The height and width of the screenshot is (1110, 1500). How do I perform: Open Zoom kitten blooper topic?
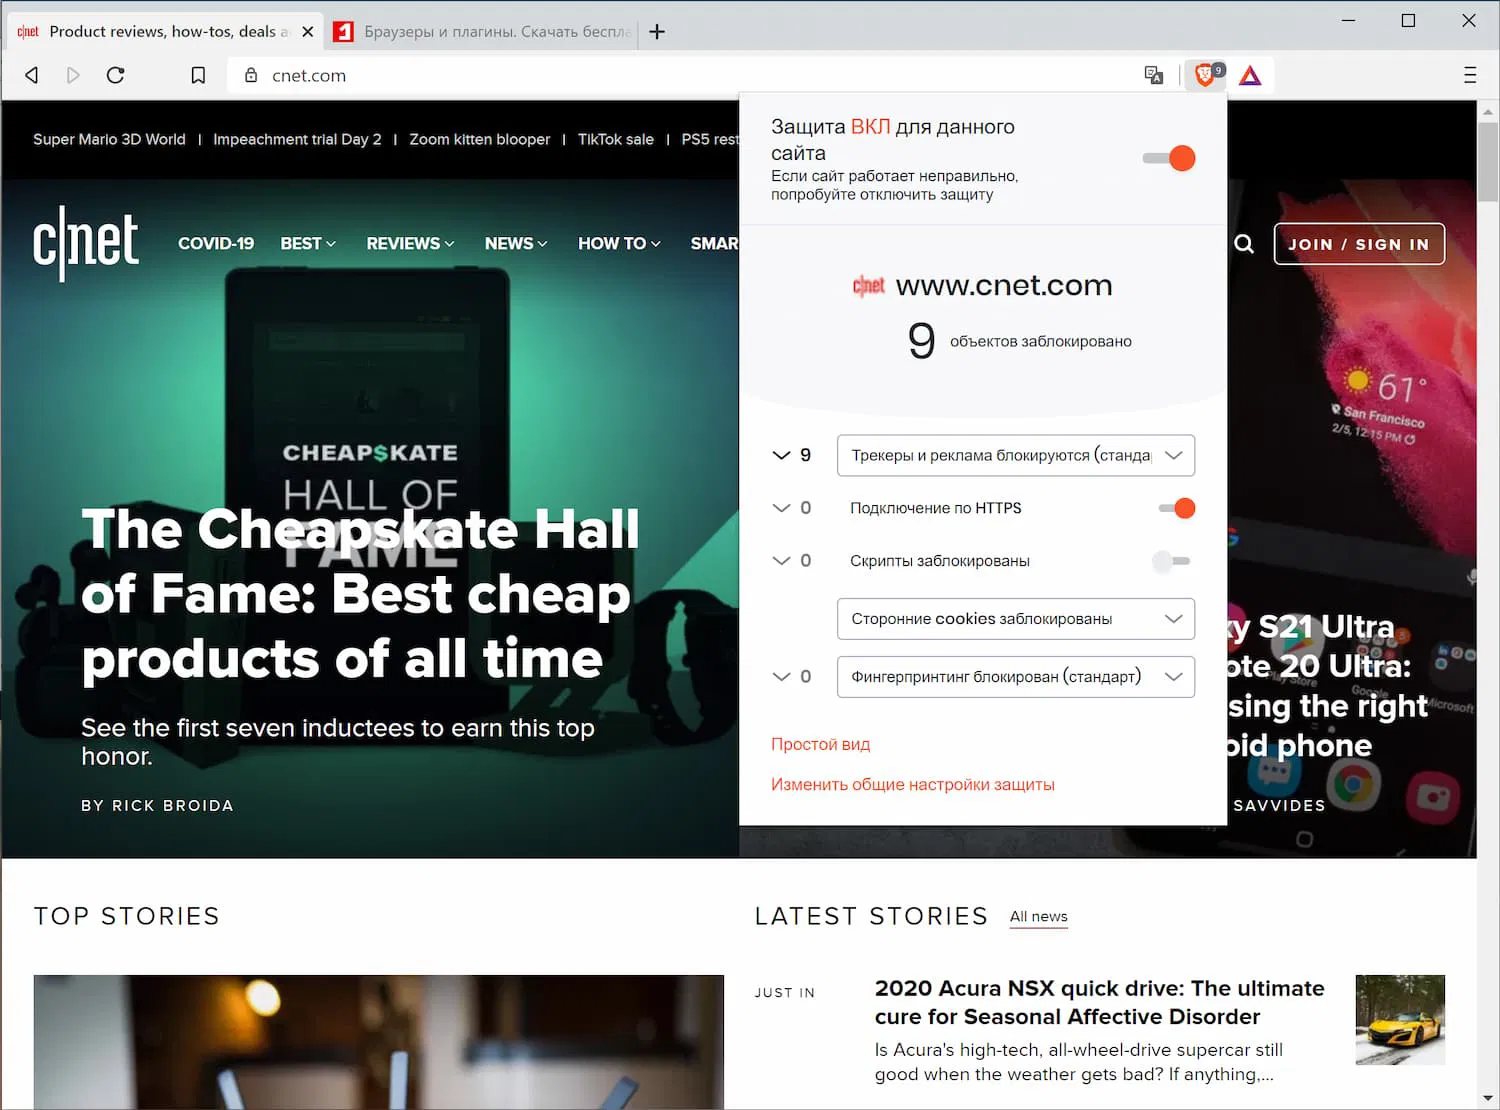[479, 139]
